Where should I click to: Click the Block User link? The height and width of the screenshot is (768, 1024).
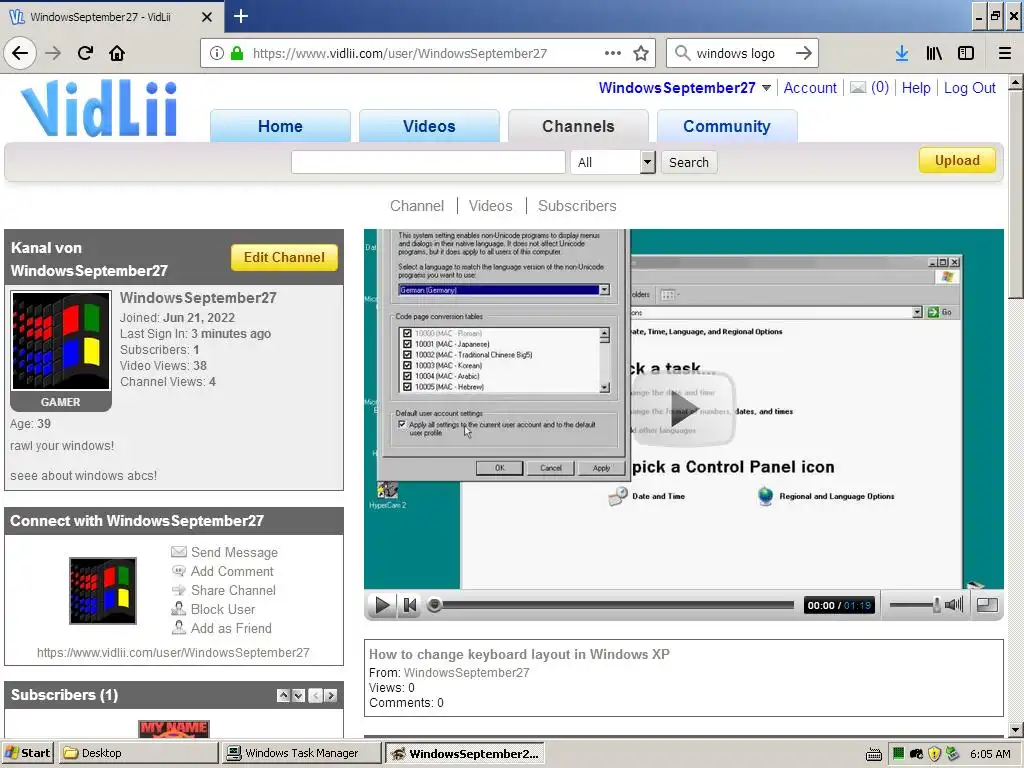tap(223, 609)
